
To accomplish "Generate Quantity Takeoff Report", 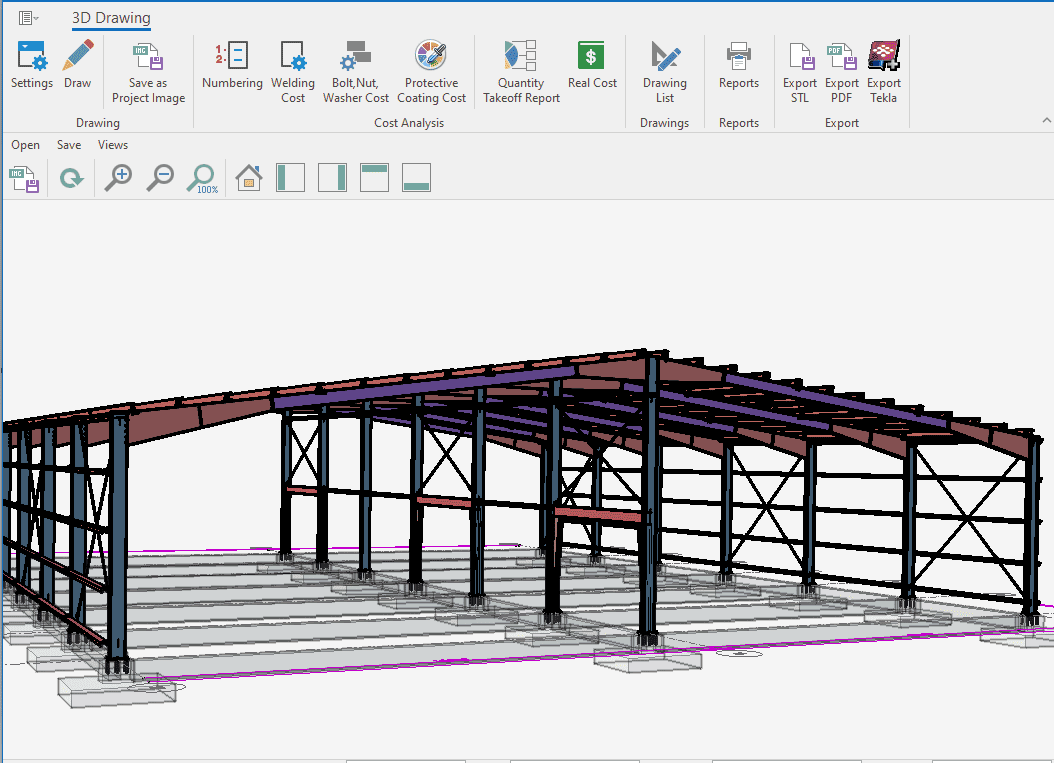I will [521, 72].
